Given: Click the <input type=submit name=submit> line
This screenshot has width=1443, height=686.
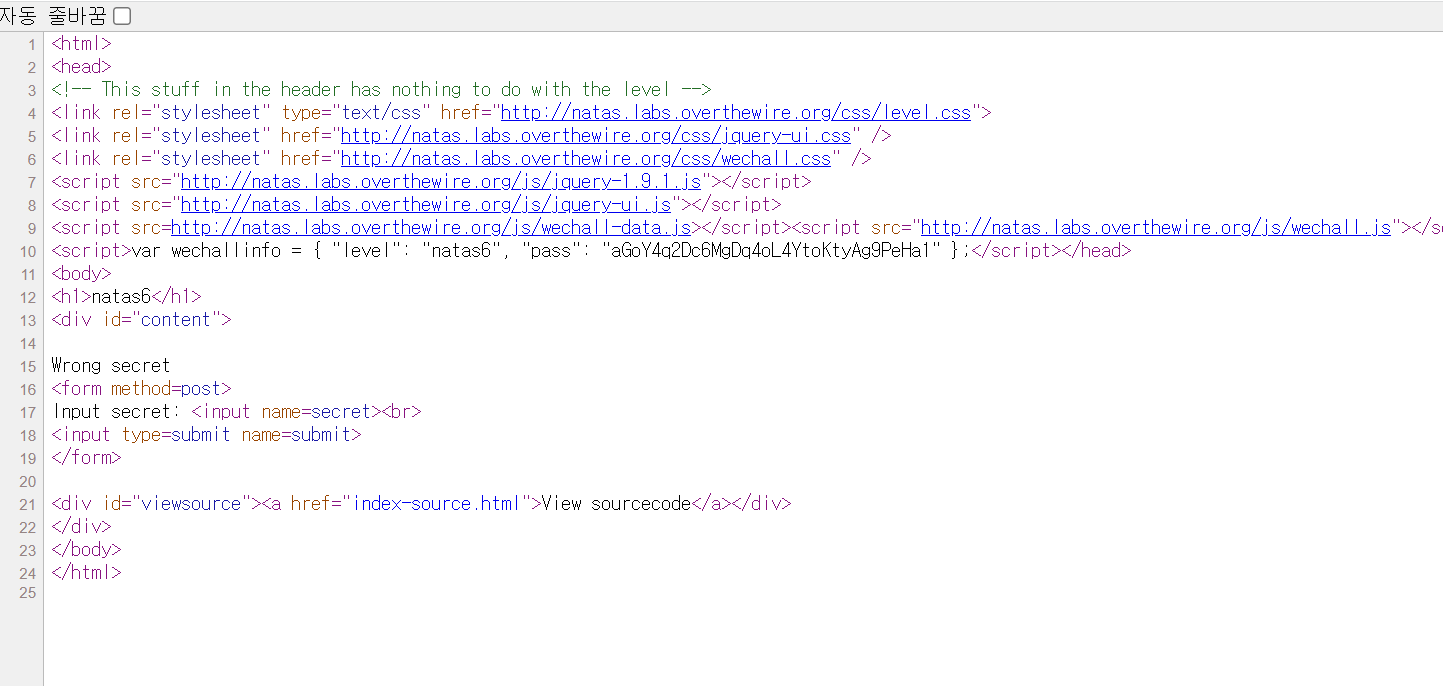Looking at the screenshot, I should [206, 434].
